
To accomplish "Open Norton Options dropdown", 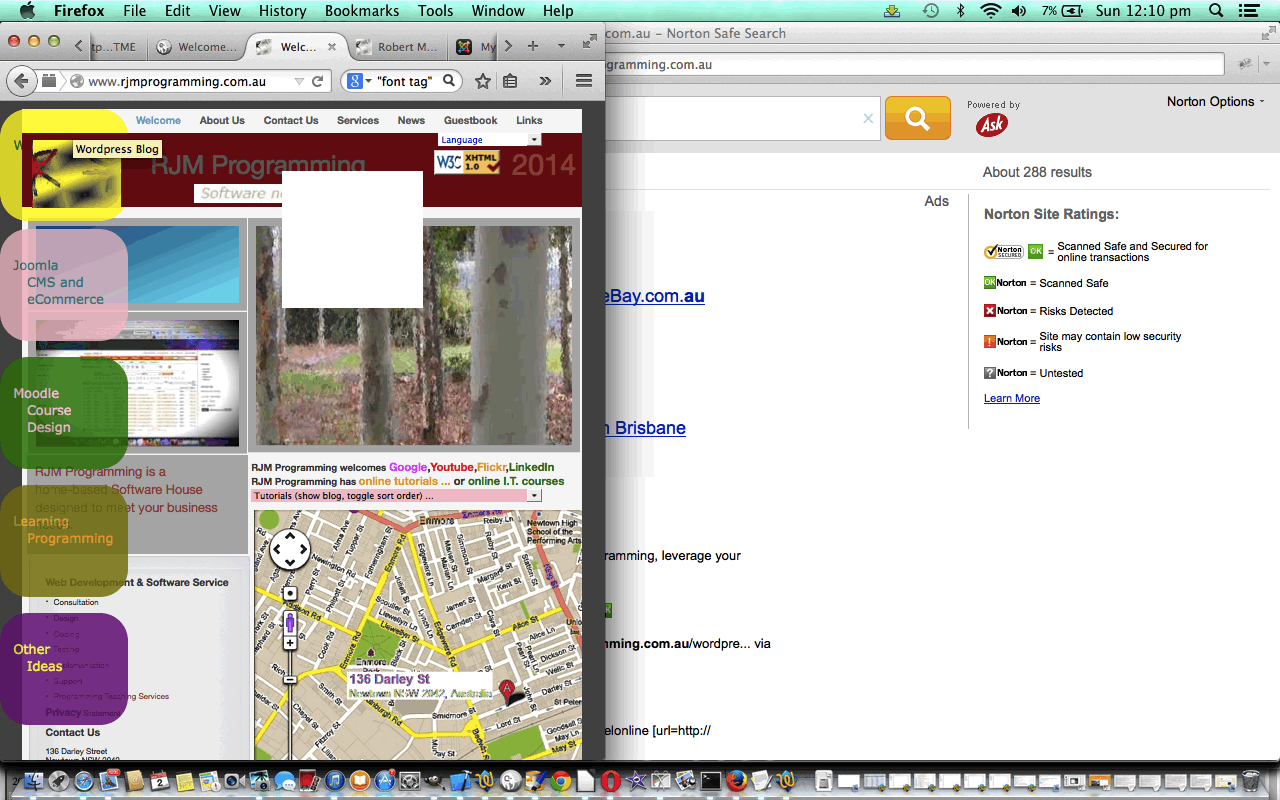I will click(1215, 102).
